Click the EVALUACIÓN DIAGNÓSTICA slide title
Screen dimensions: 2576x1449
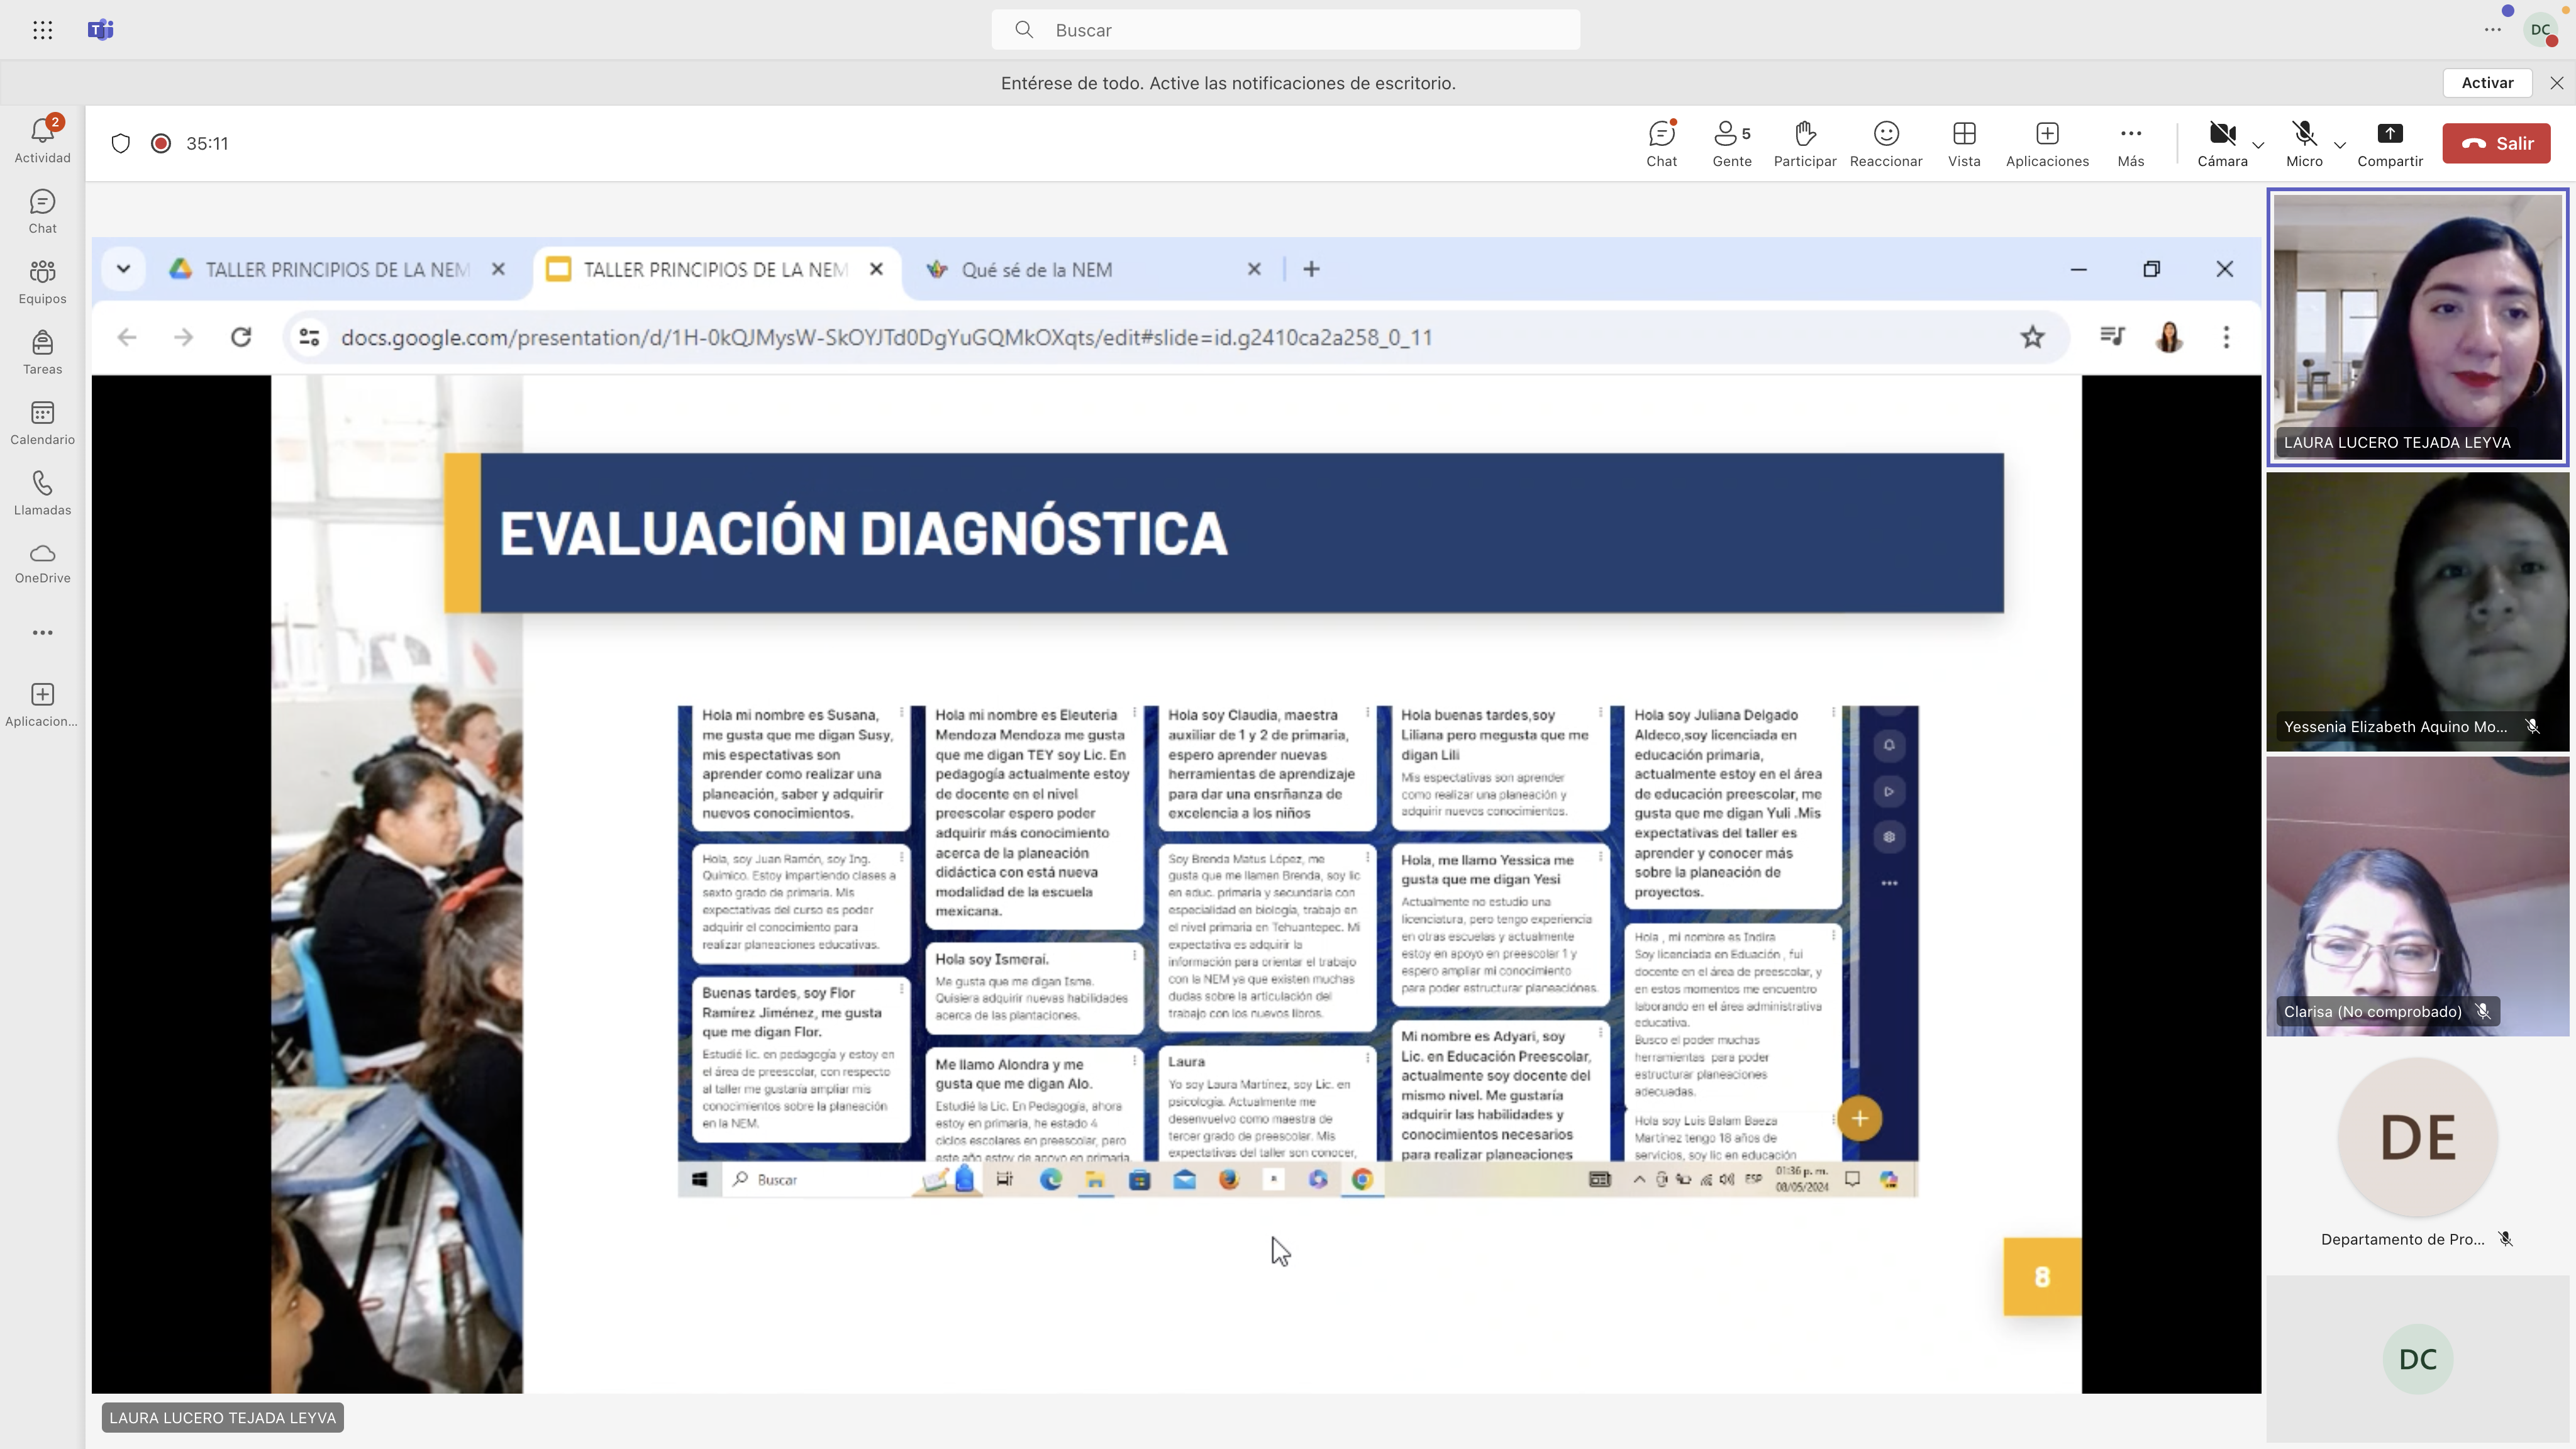point(862,533)
